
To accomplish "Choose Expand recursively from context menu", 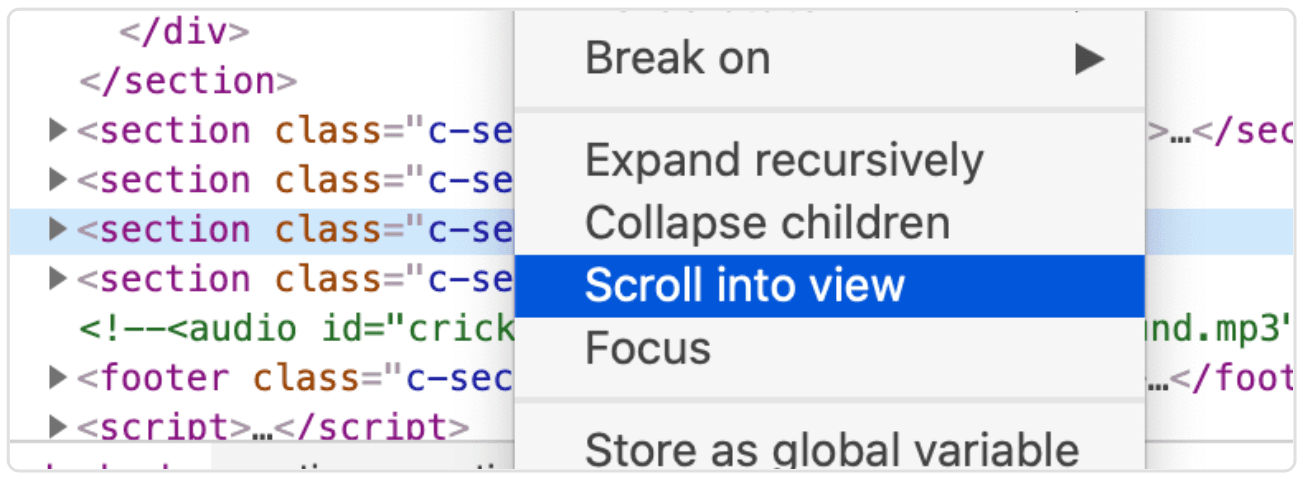I will click(784, 161).
